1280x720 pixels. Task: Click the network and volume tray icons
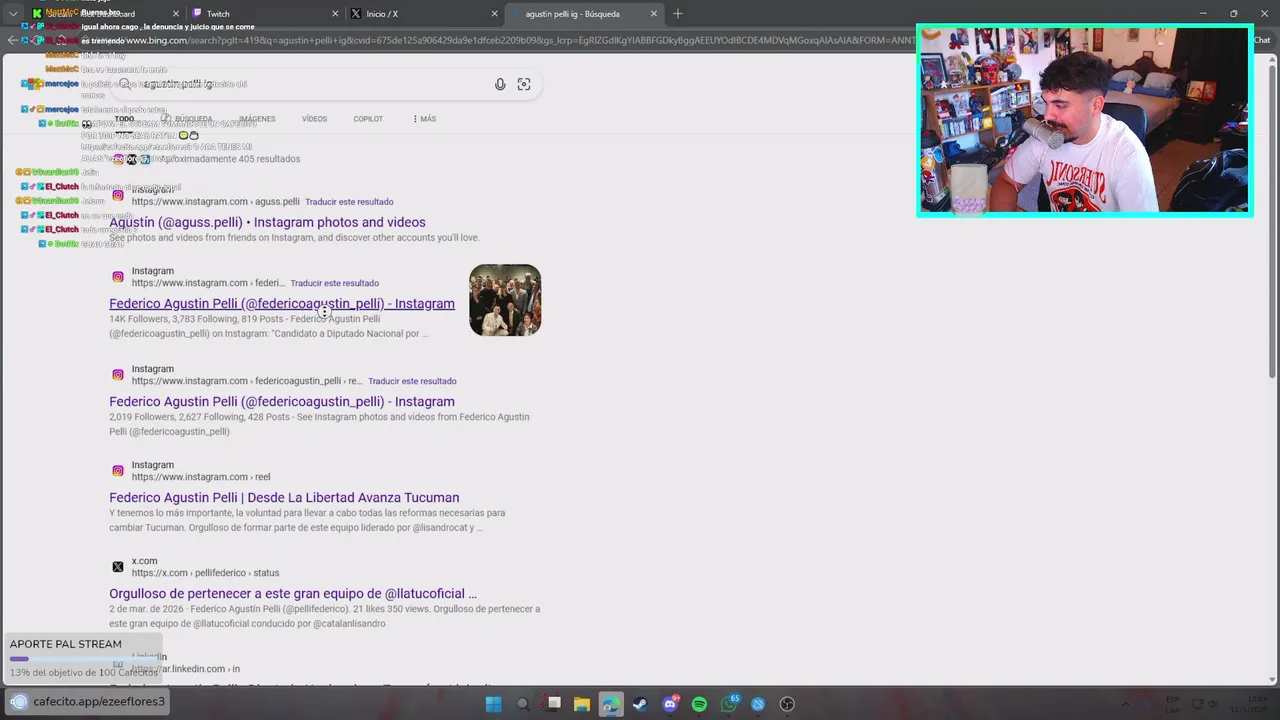click(1203, 704)
